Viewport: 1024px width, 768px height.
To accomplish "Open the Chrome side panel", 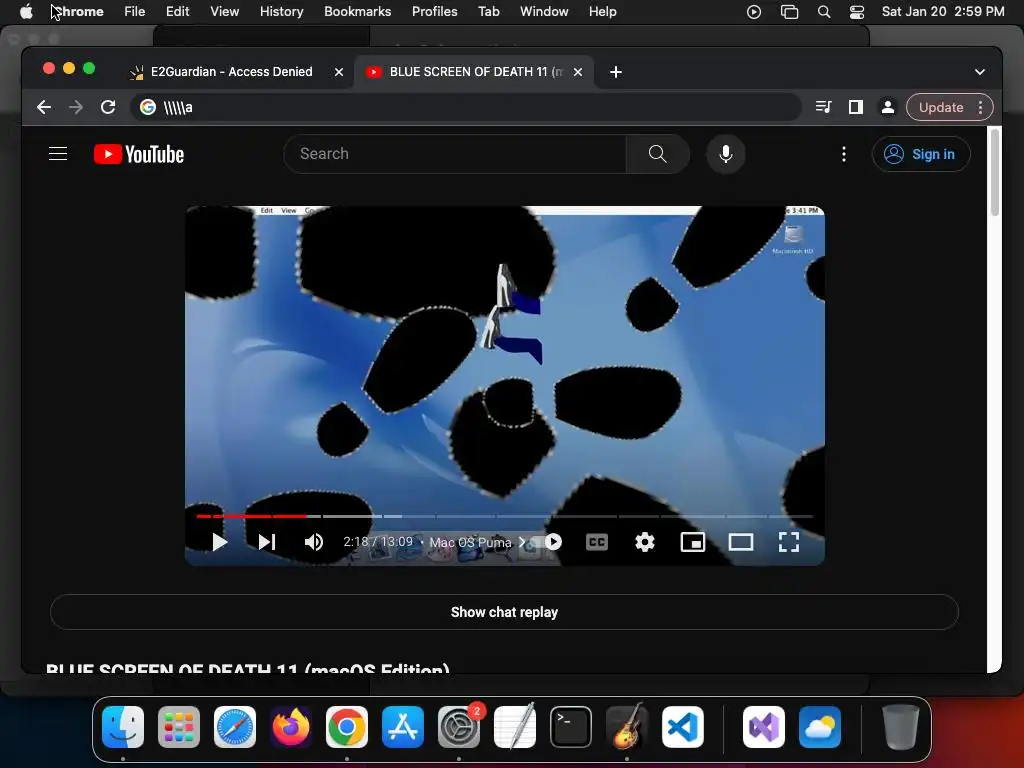I will 856,107.
